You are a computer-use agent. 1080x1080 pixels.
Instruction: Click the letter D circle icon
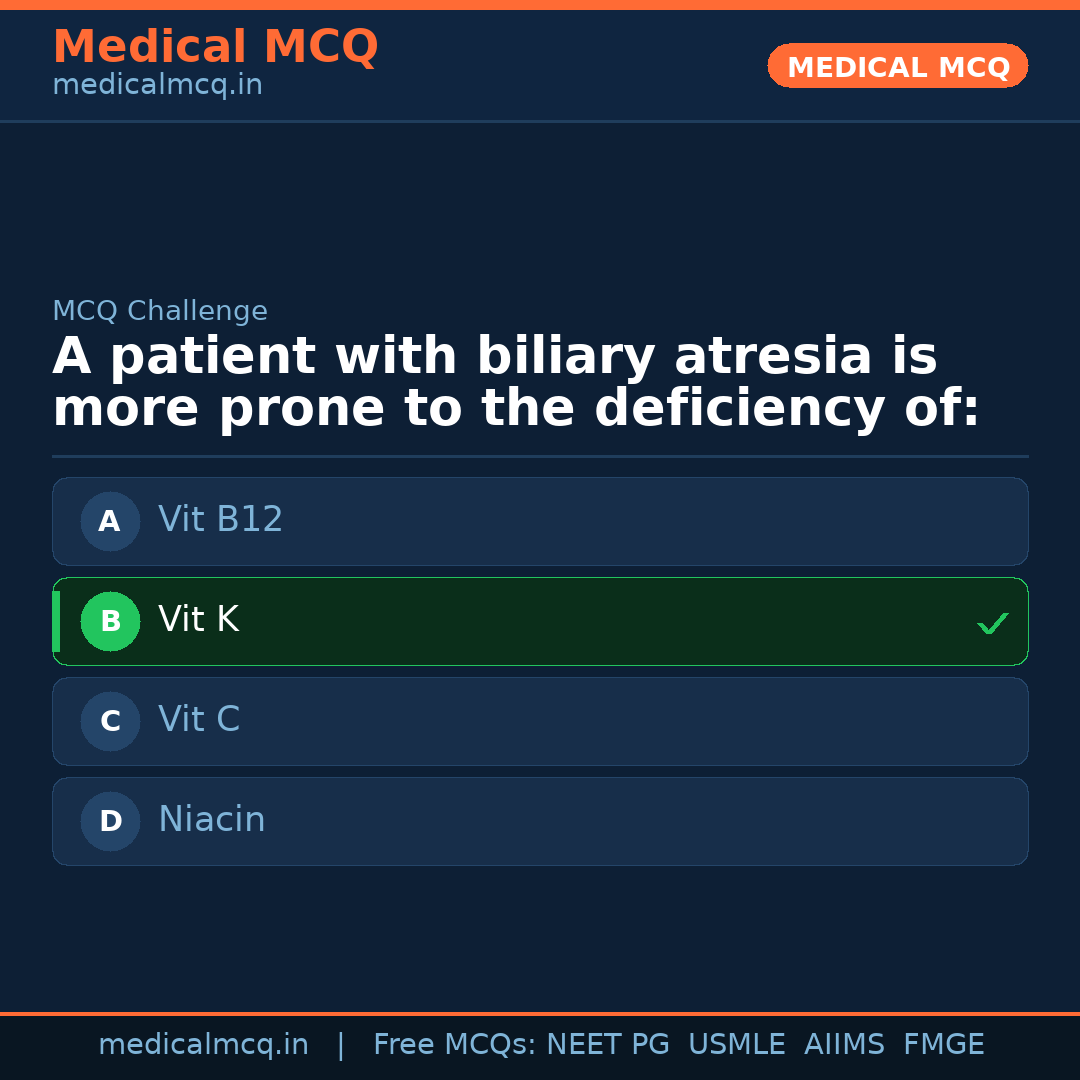110,821
